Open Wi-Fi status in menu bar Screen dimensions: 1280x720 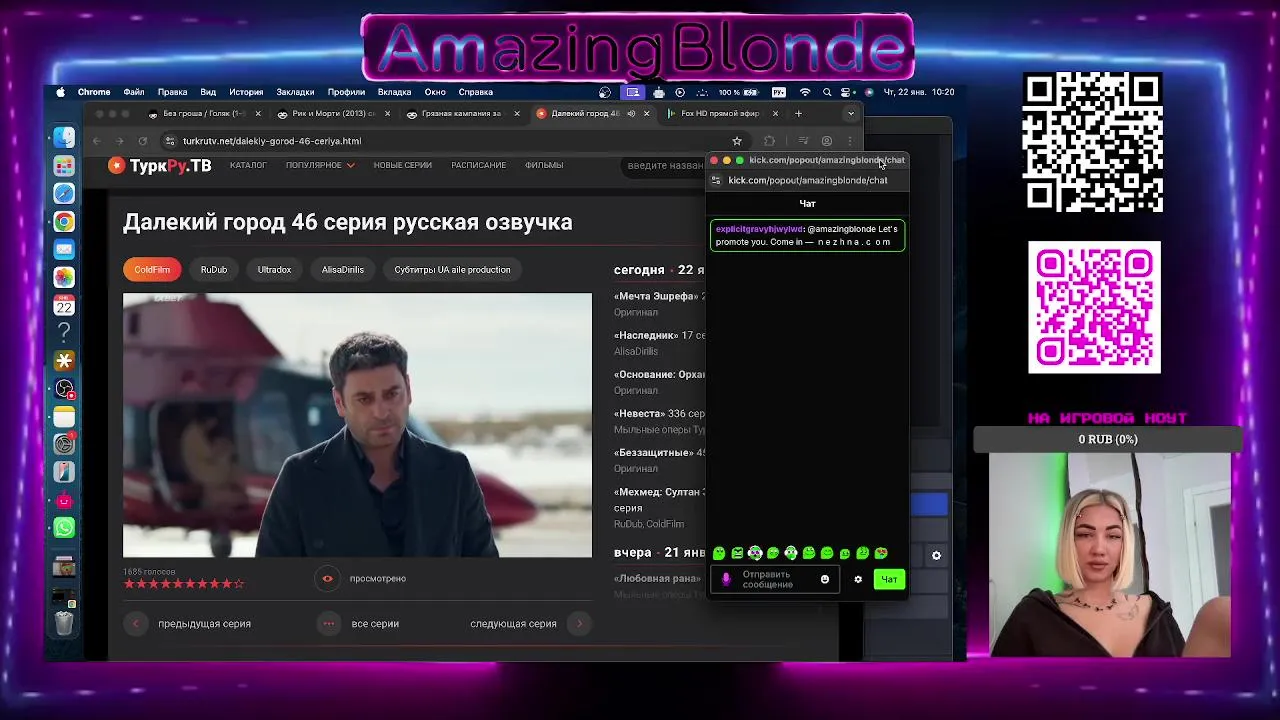coord(804,92)
